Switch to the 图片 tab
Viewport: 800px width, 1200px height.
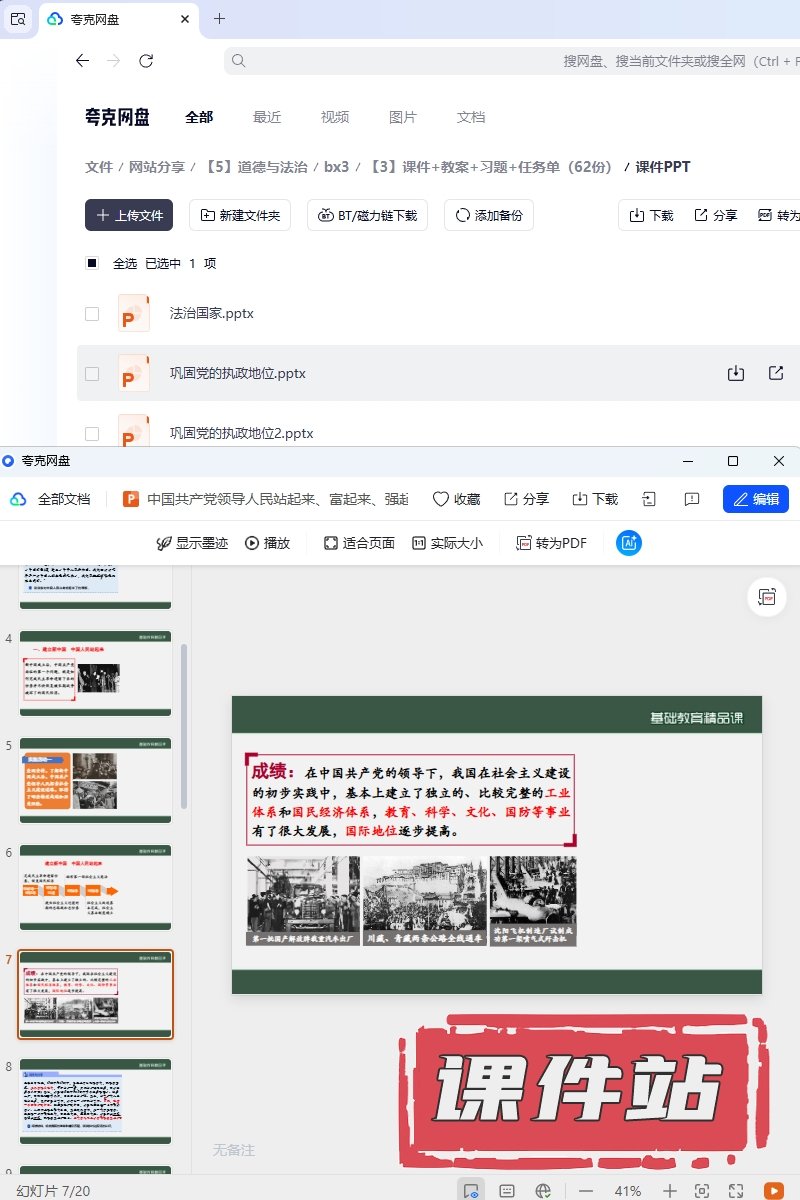point(402,117)
